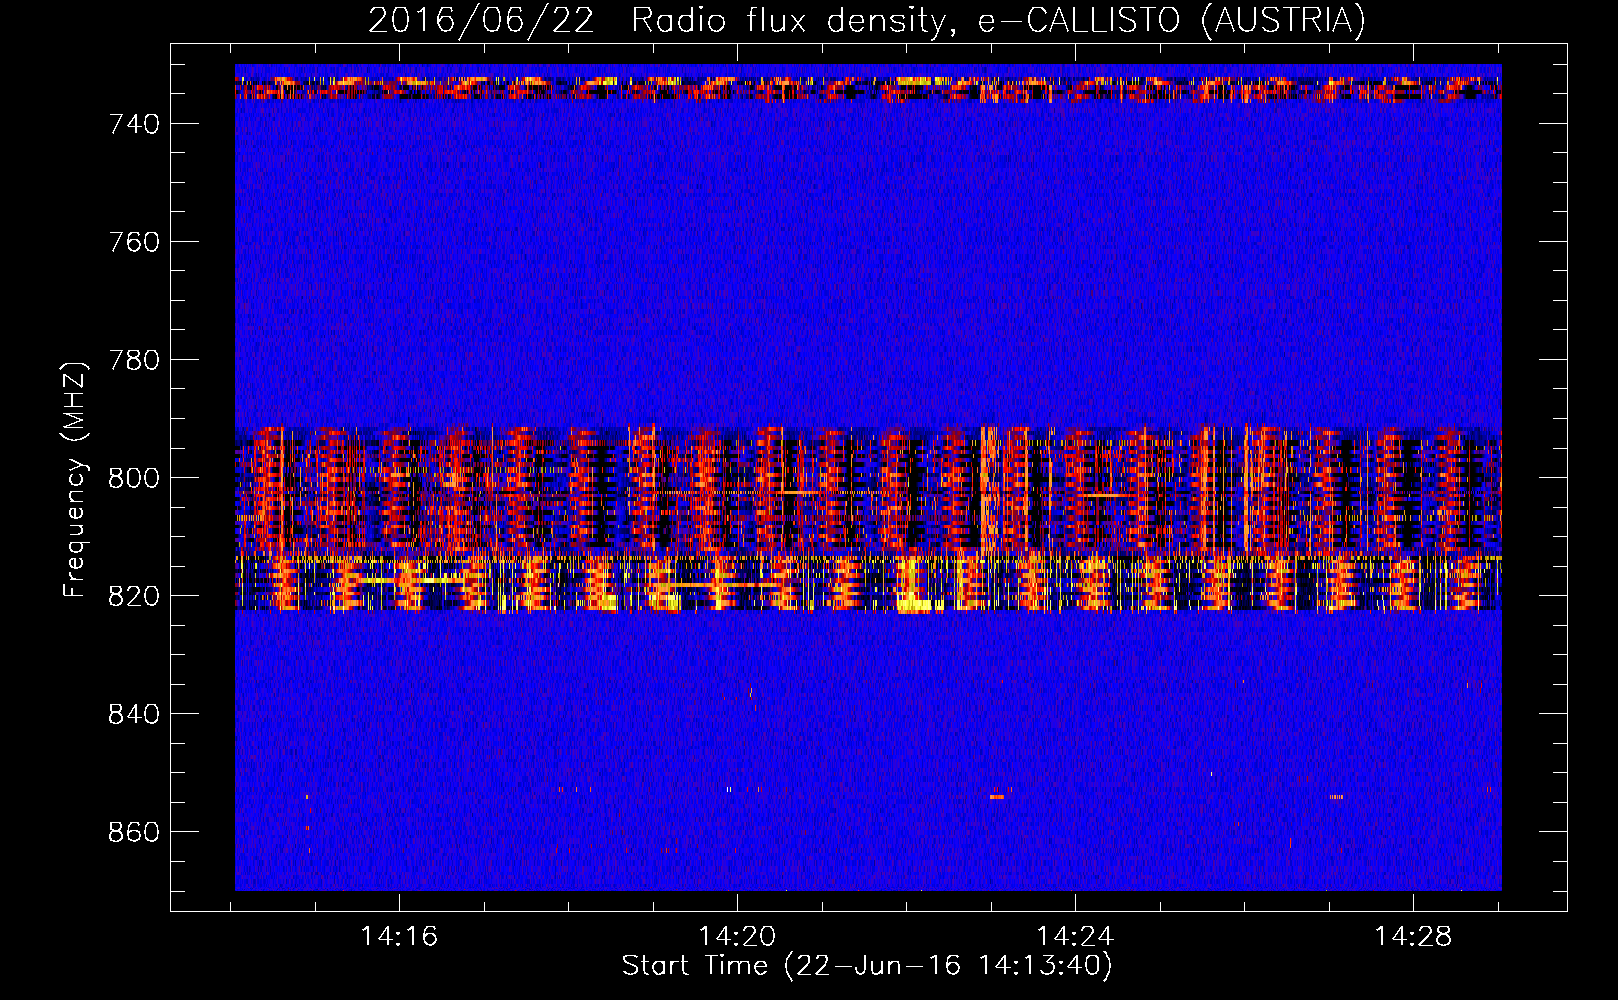Click the 14:20 time tick label
Image resolution: width=1618 pixels, height=1000 pixels.
737,937
